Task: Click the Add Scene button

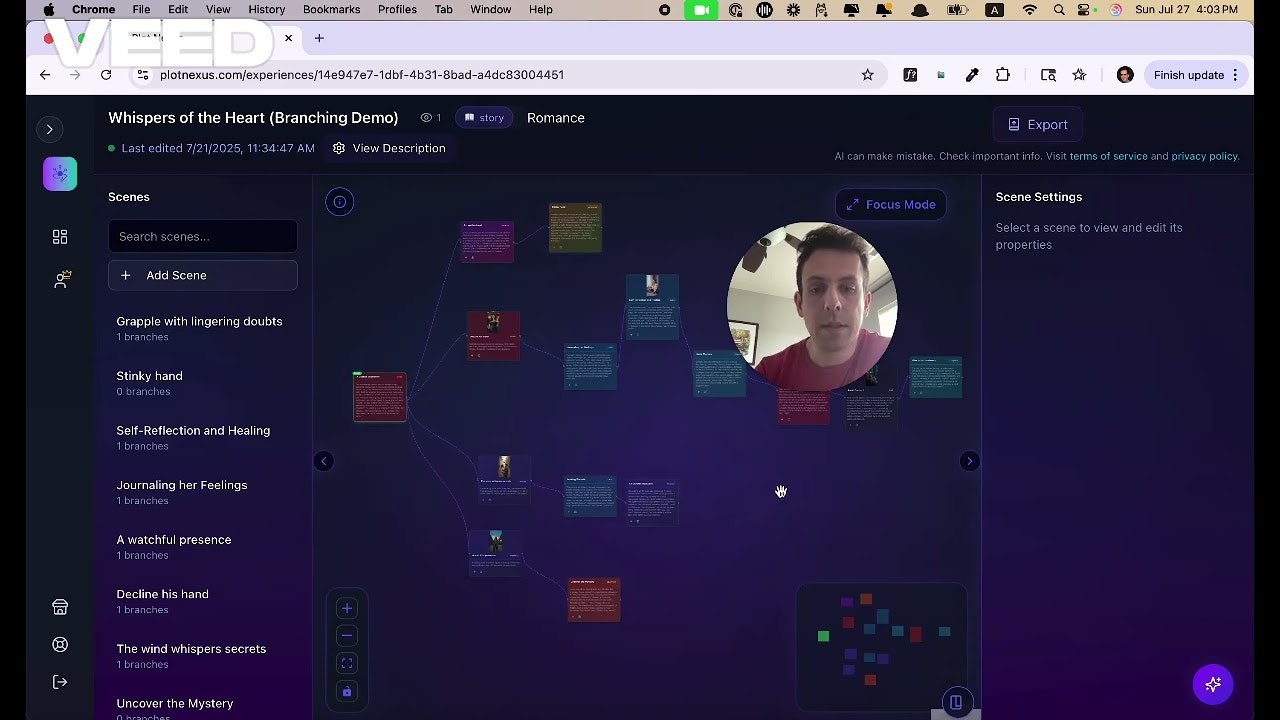Action: (x=202, y=275)
